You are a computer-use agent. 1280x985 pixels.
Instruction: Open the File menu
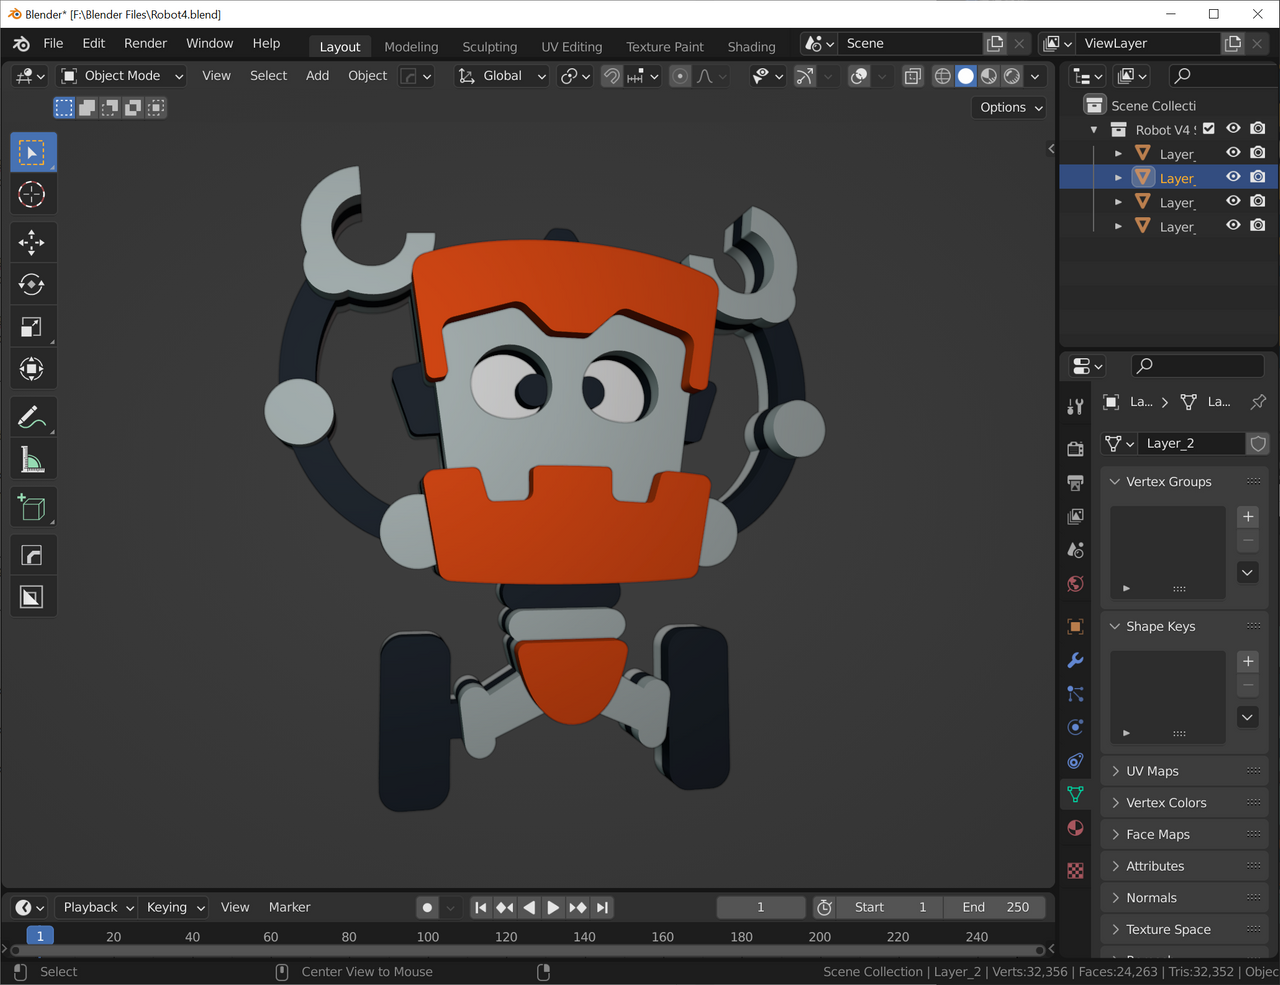click(53, 43)
